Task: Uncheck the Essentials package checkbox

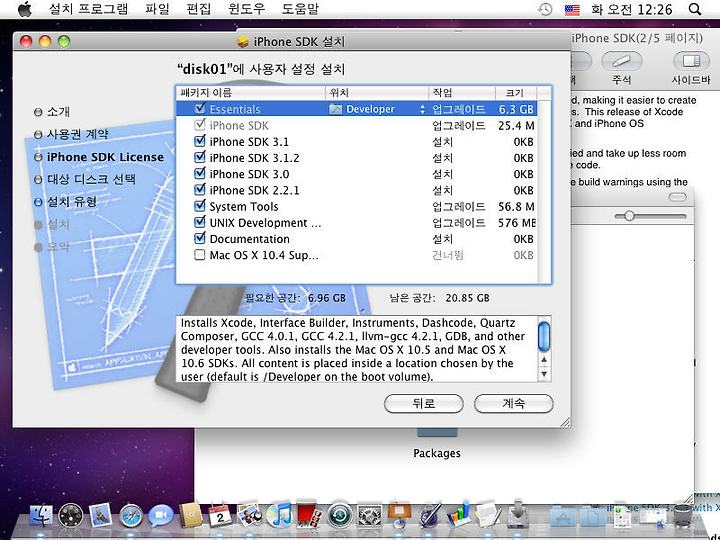Action: (200, 108)
